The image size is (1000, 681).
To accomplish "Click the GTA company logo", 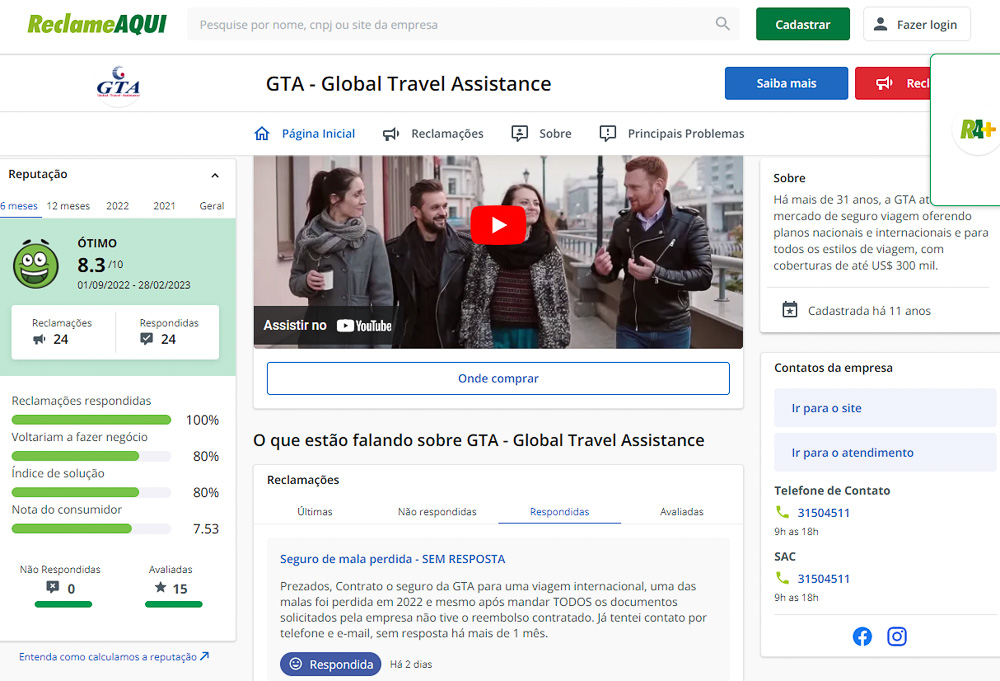I will (x=119, y=84).
